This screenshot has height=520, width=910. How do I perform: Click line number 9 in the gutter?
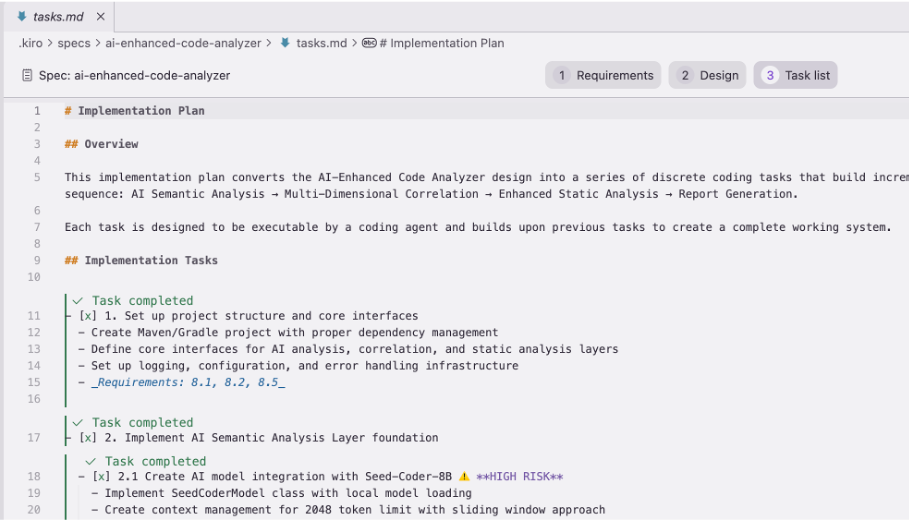point(37,261)
